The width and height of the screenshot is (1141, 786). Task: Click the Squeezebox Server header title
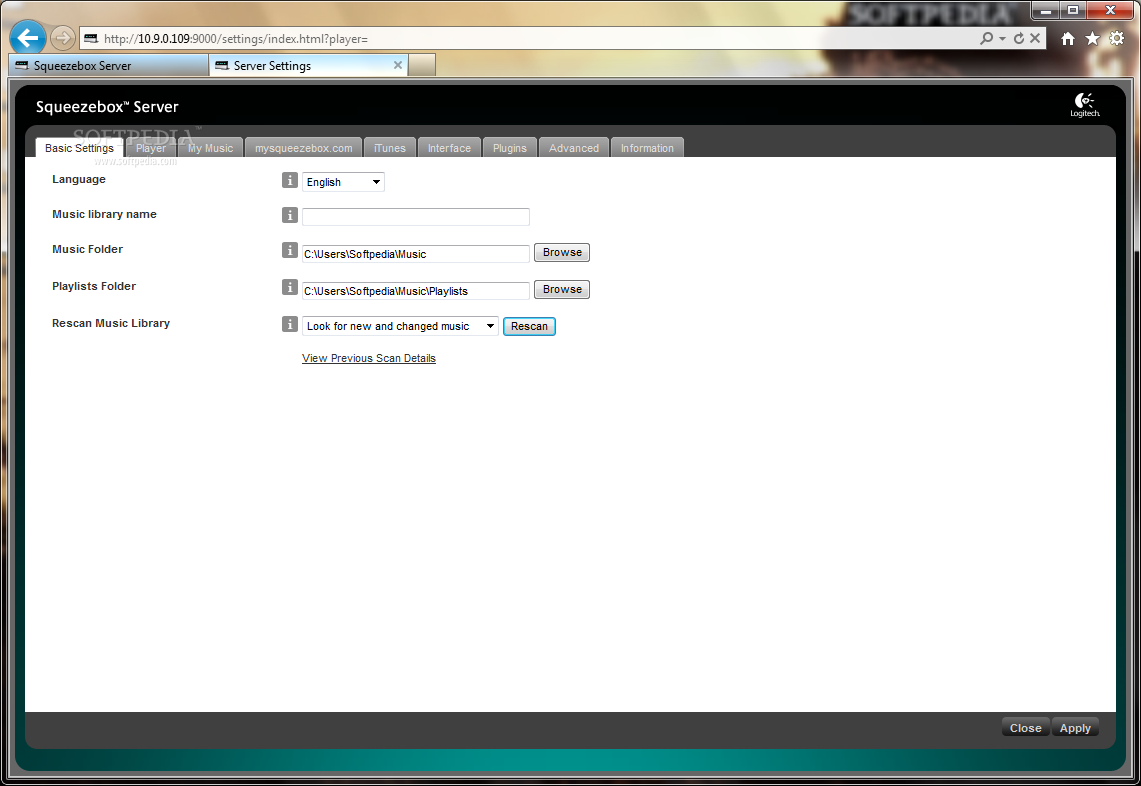tap(107, 107)
